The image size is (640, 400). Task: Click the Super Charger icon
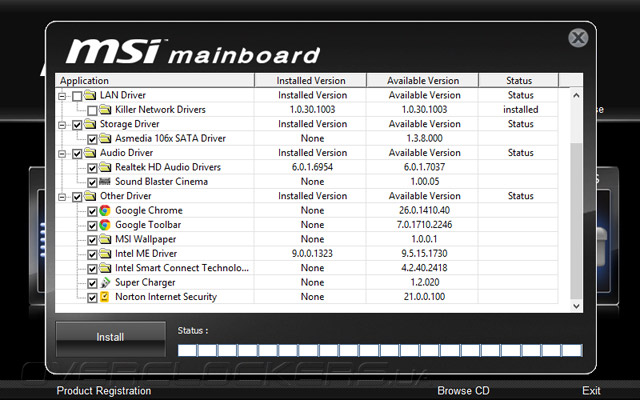pos(105,282)
